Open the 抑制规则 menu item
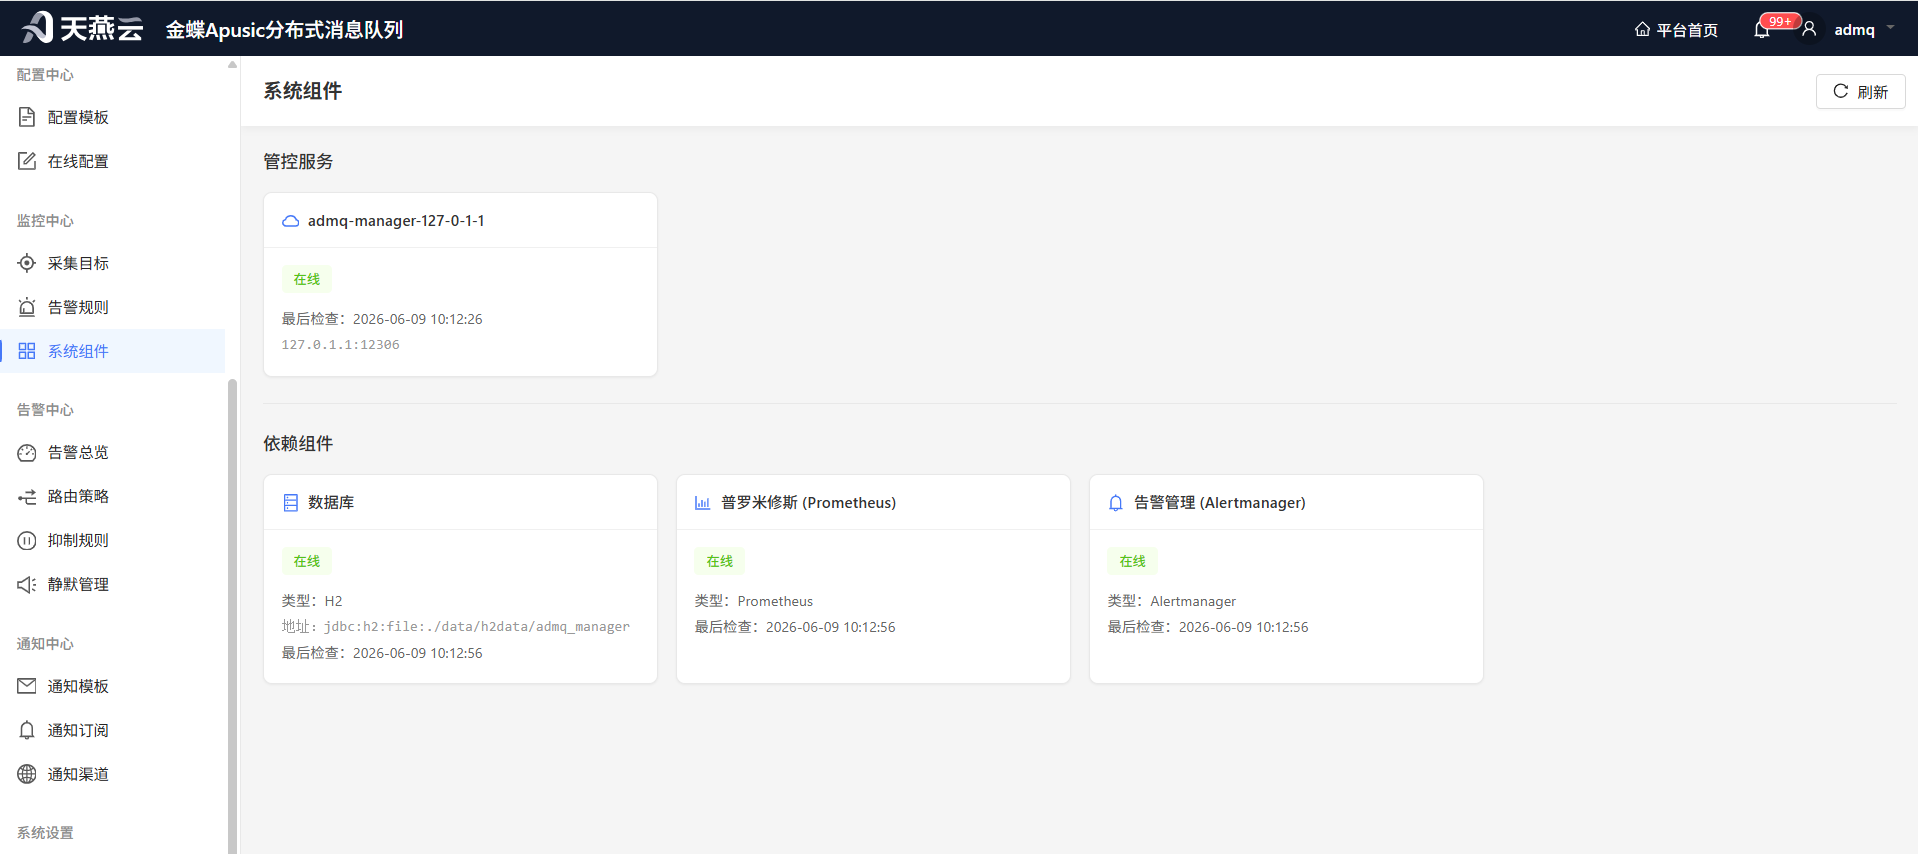1918x854 pixels. pyautogui.click(x=112, y=540)
